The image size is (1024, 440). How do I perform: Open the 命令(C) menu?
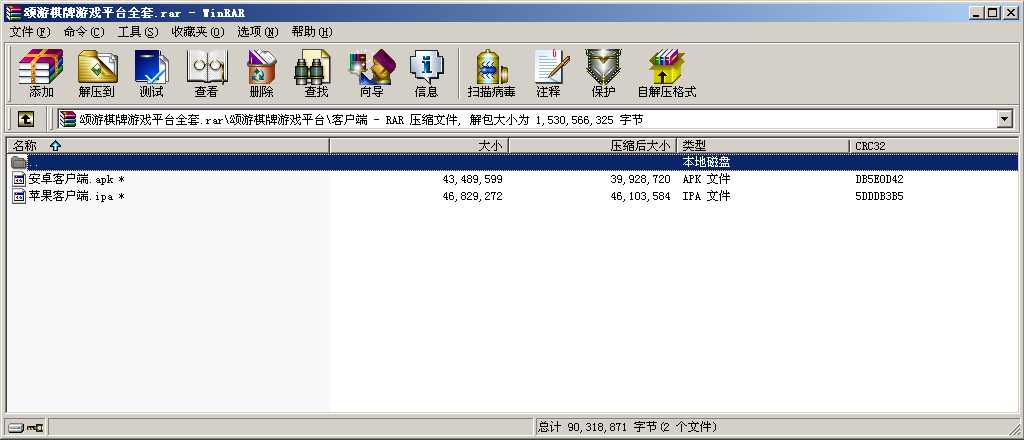point(84,31)
